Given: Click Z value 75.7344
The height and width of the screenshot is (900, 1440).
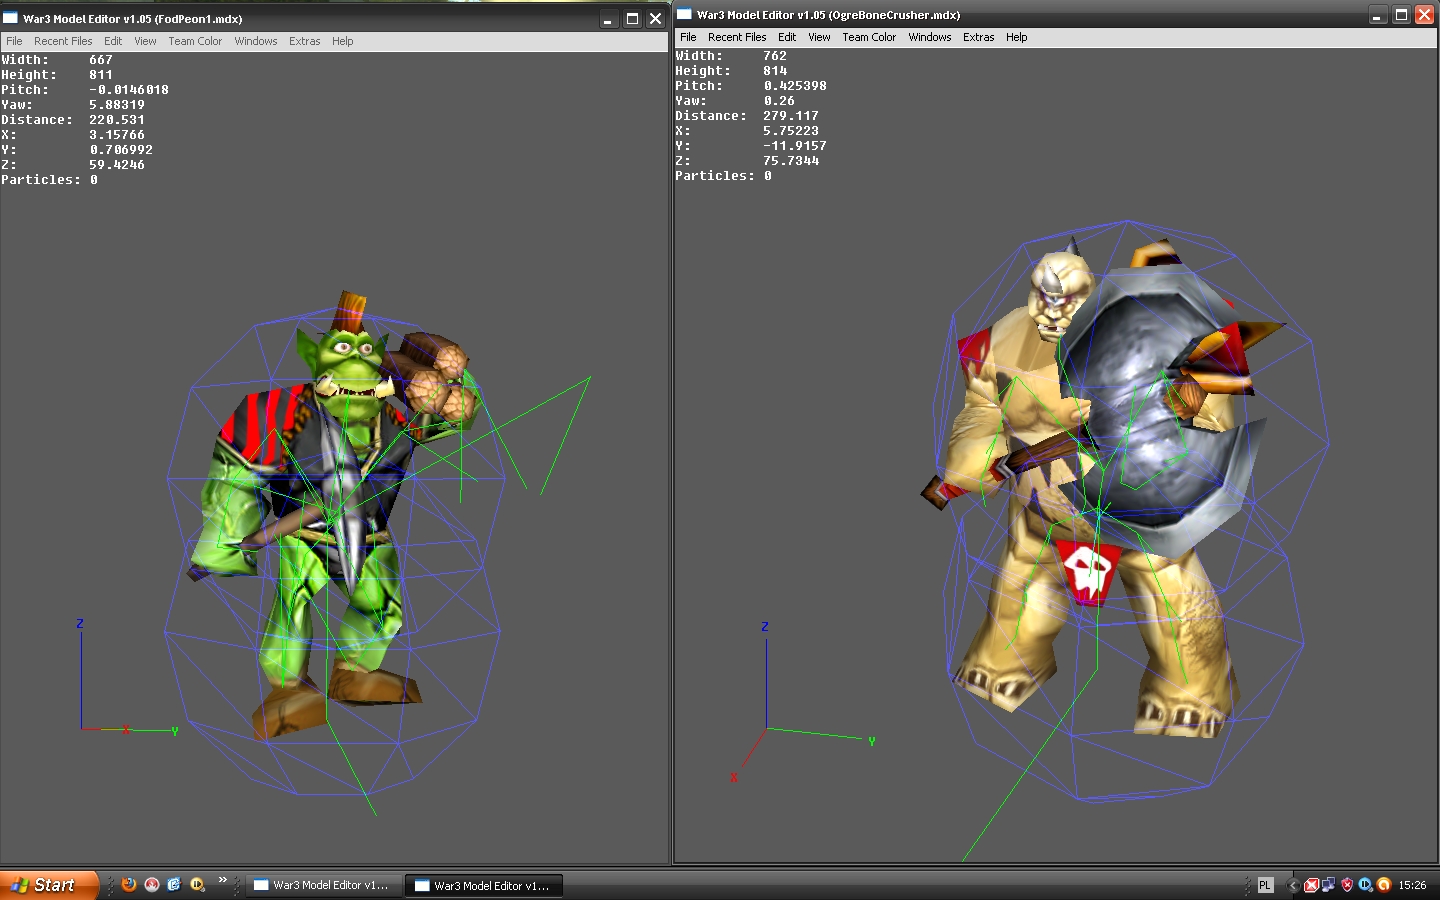Looking at the screenshot, I should click(791, 161).
